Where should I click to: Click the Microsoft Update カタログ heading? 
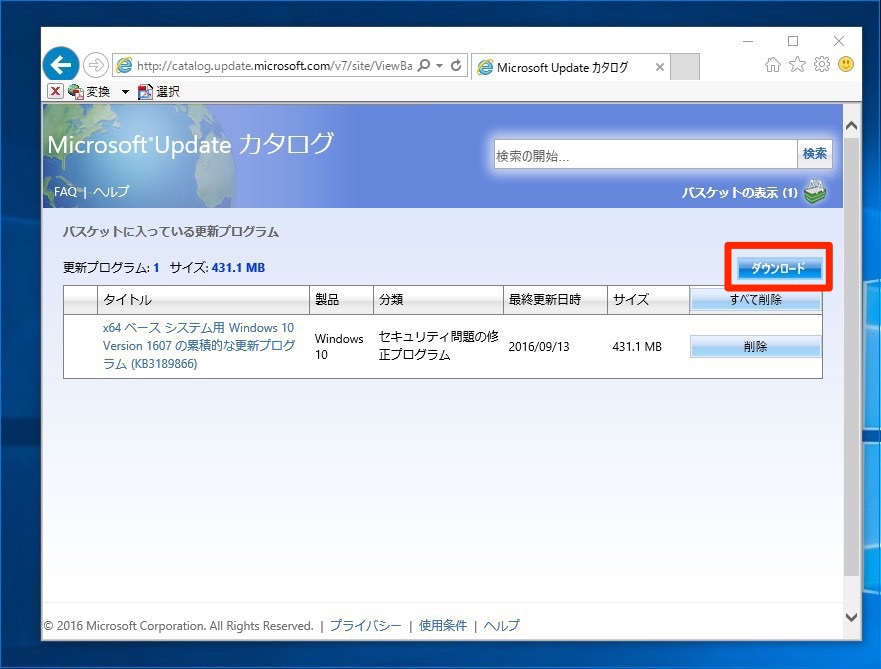pos(191,144)
